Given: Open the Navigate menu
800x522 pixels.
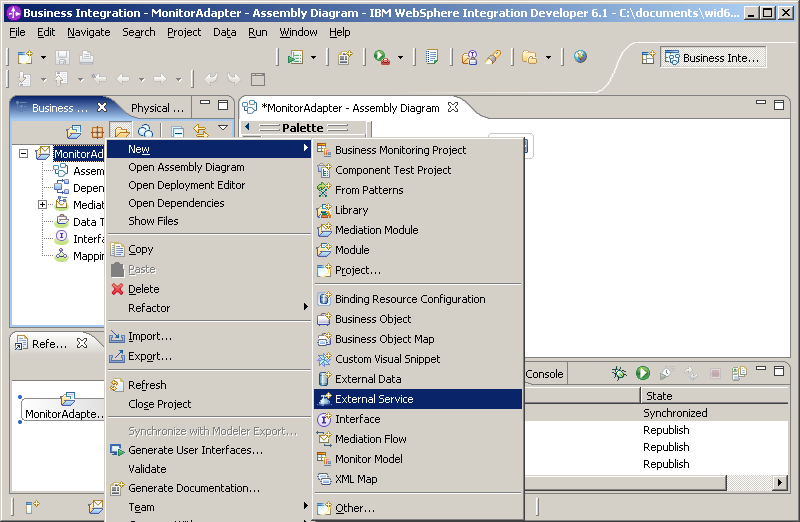Looking at the screenshot, I should click(89, 33).
